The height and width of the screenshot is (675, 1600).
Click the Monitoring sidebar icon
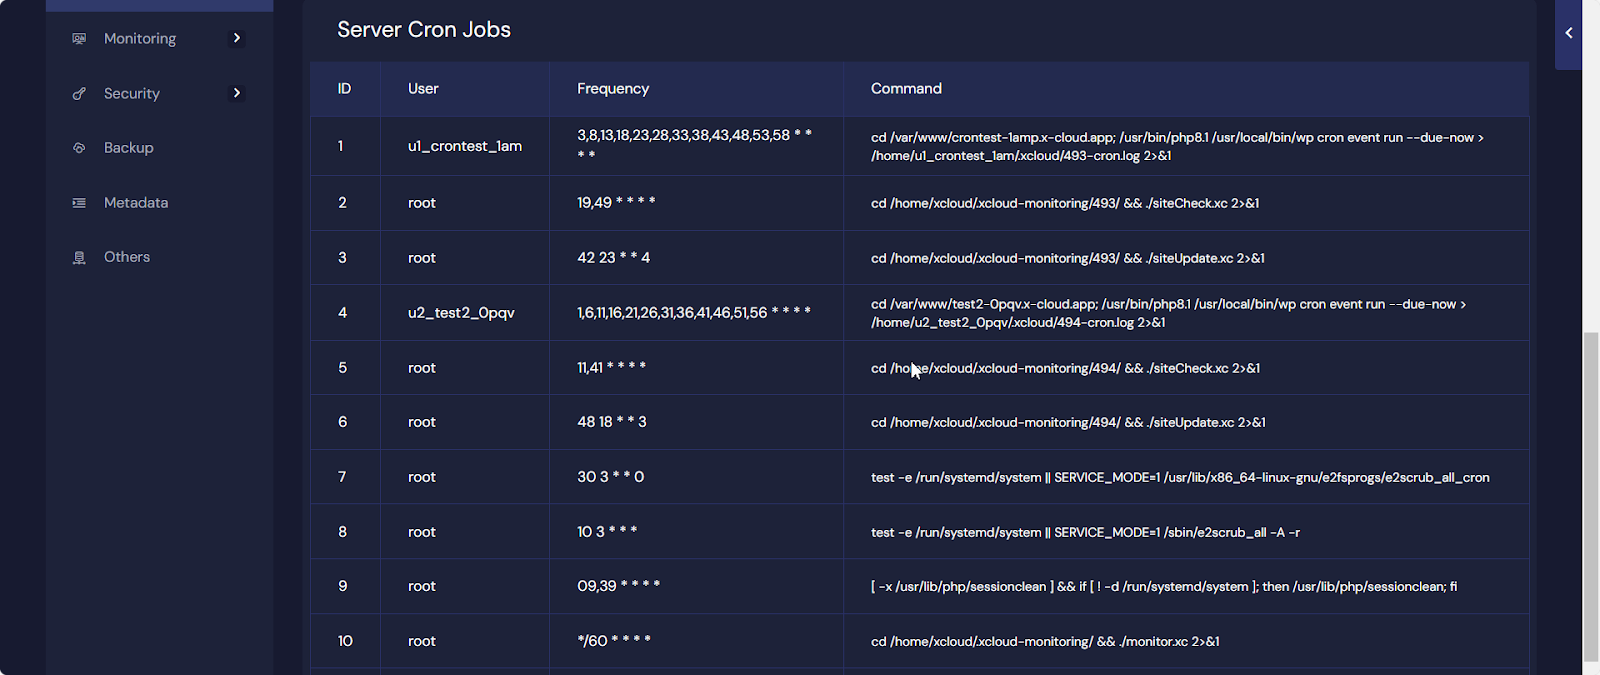pos(79,39)
